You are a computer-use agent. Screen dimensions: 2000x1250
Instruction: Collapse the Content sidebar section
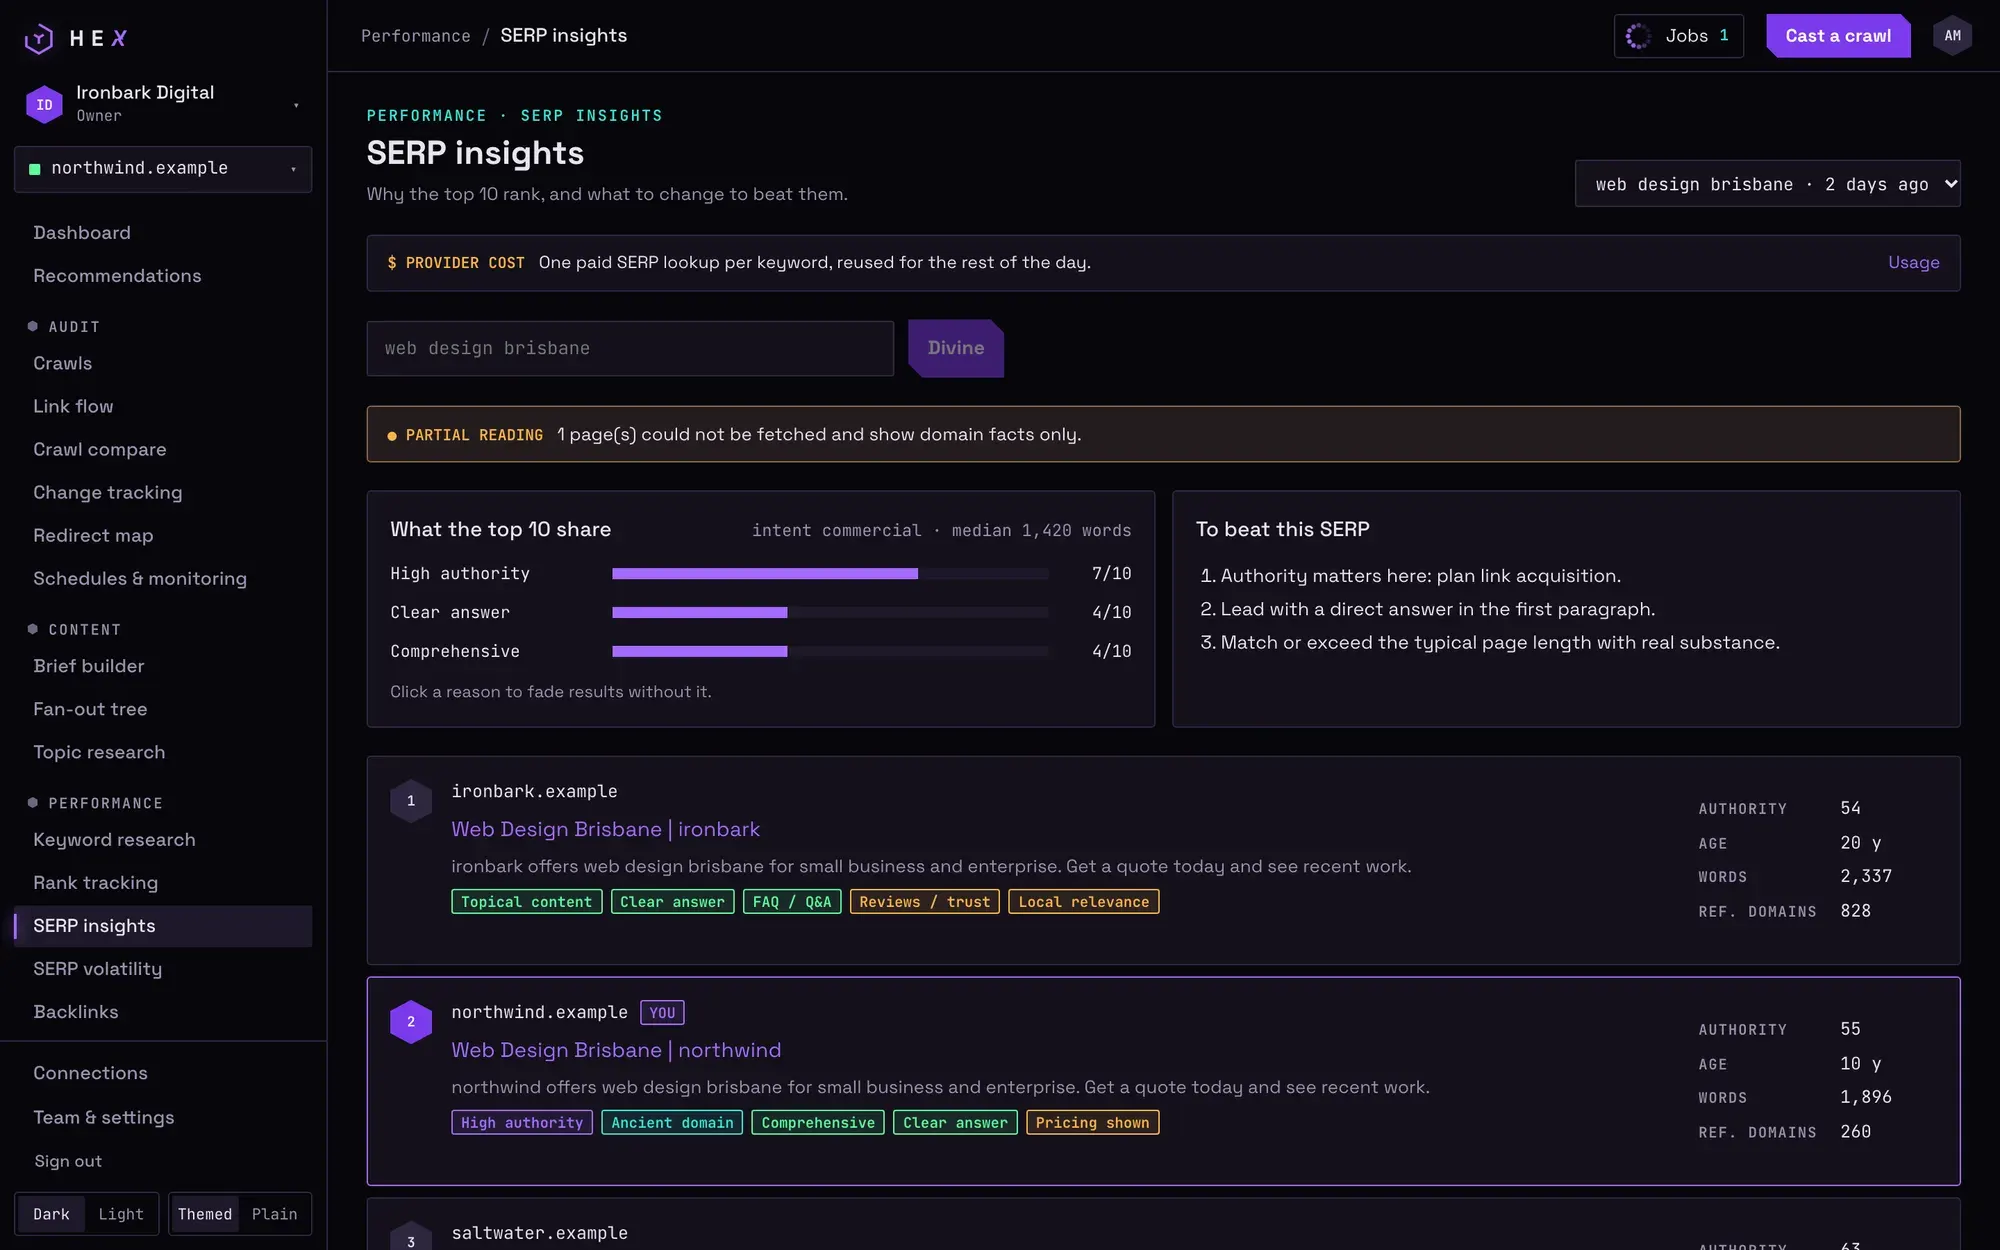pos(75,630)
